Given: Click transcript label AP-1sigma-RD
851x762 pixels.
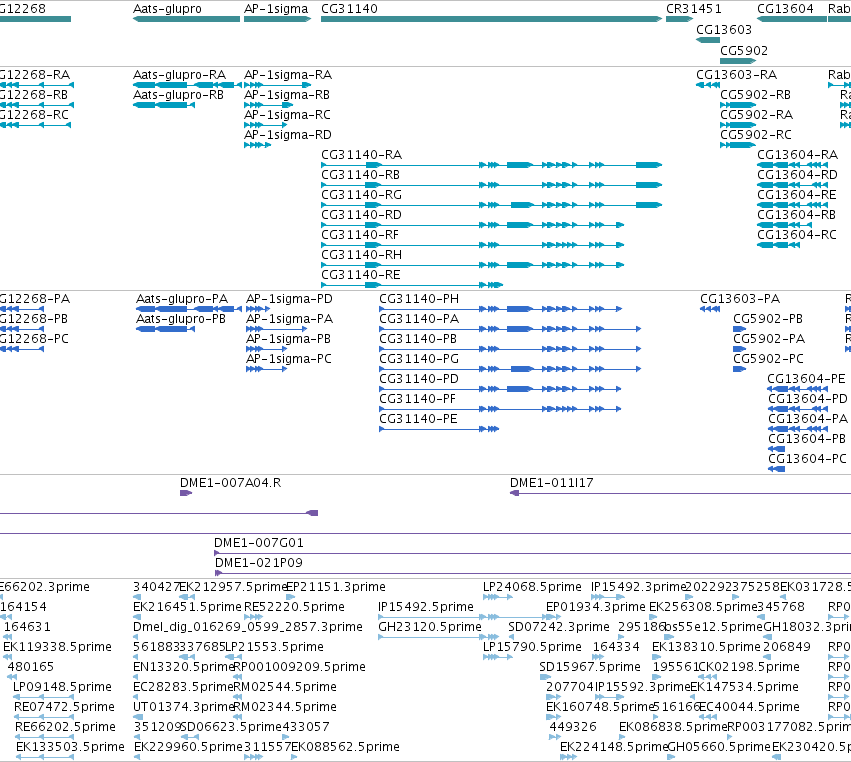Looking at the screenshot, I should point(288,135).
